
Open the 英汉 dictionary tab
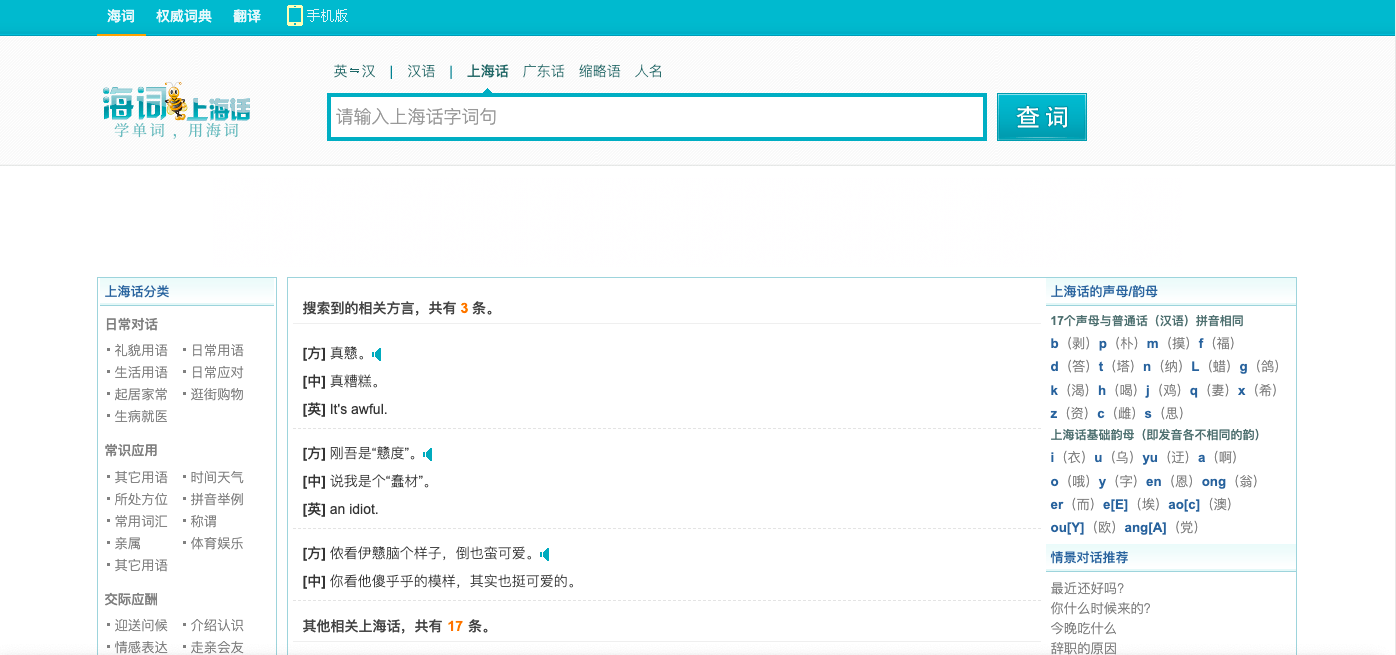(x=354, y=71)
